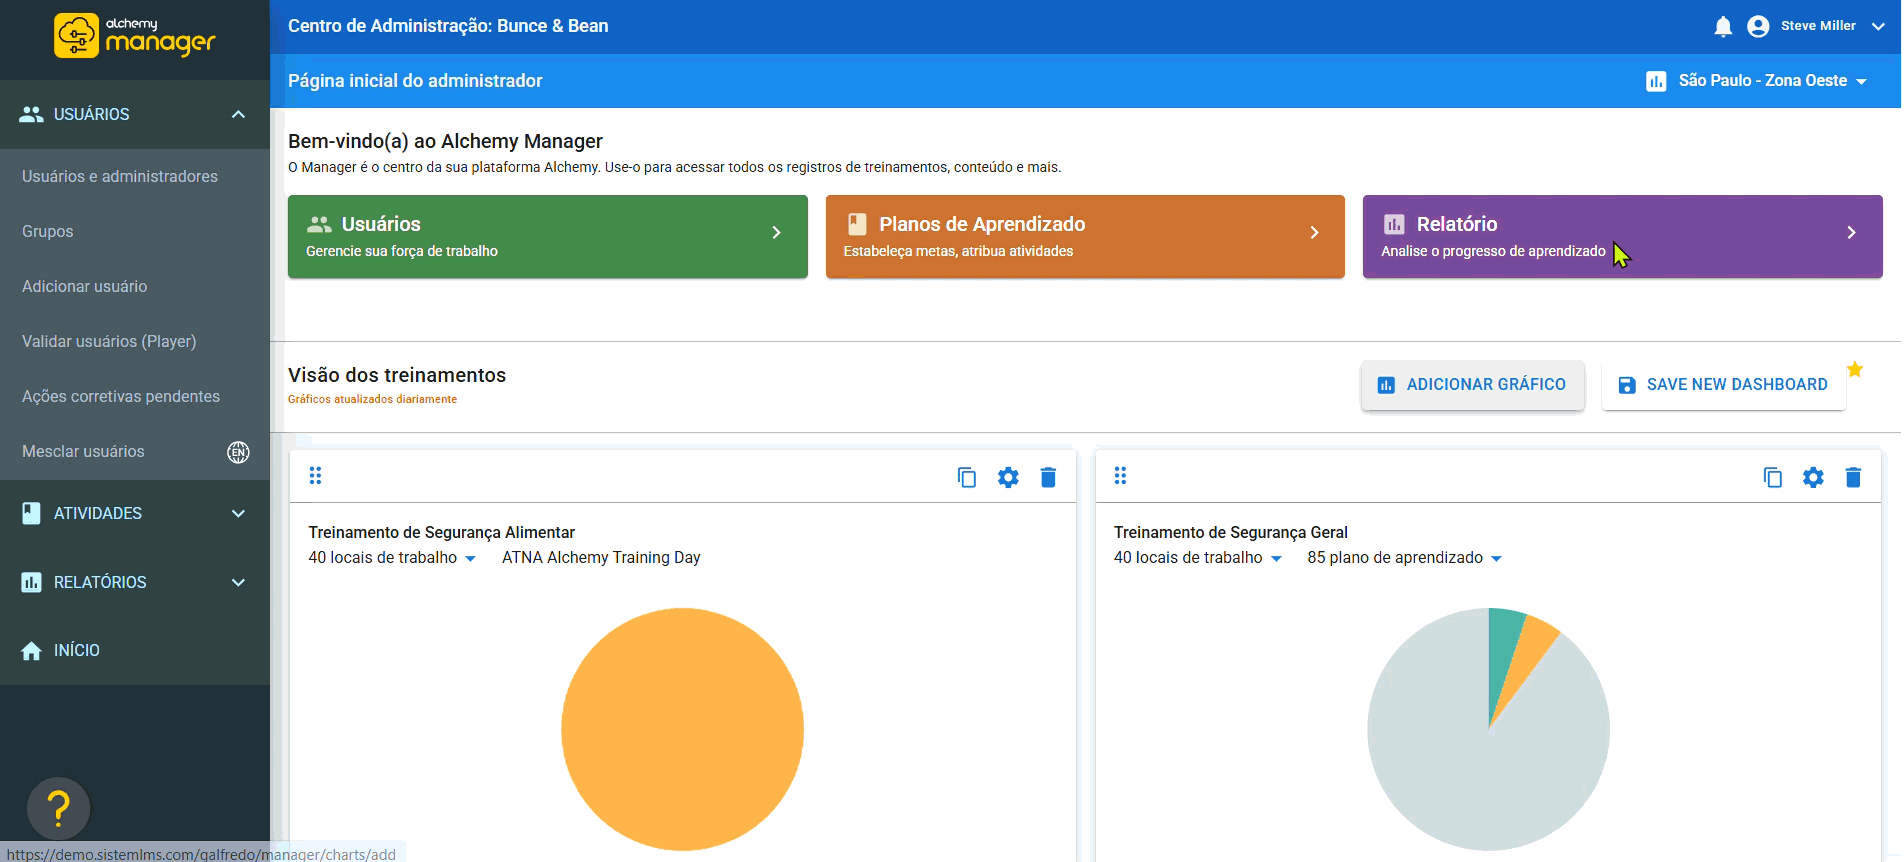Screen dimensions: 1904x862
Task: Delete the Segurança Geral chart
Action: (1853, 477)
